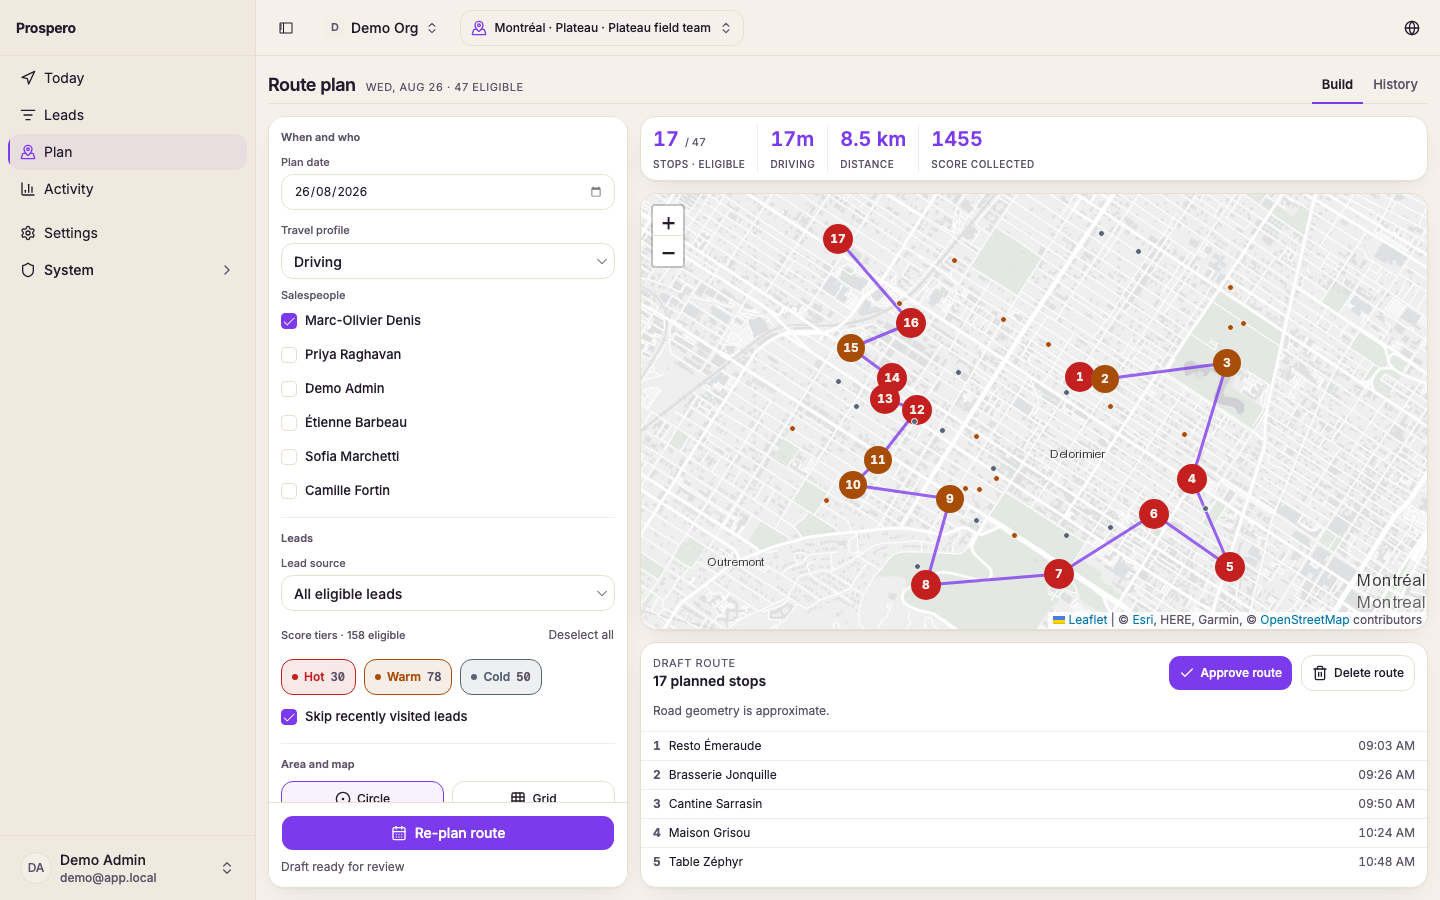This screenshot has height=900, width=1440.
Task: Open the Demo Admin account menu
Action: click(x=128, y=868)
